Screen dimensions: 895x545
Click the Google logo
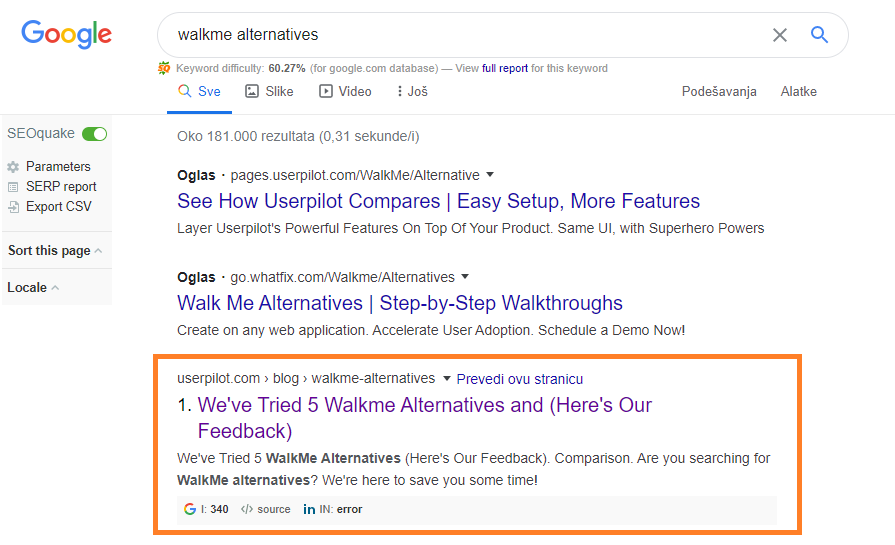[66, 34]
